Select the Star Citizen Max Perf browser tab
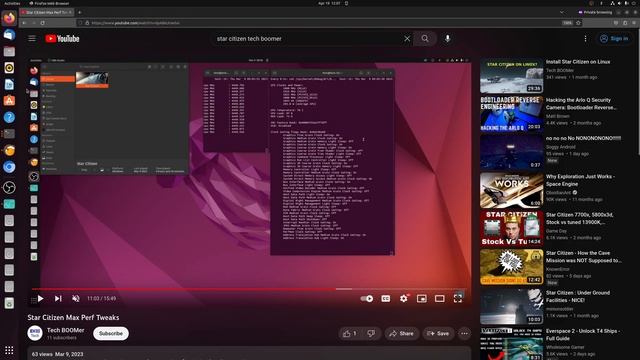The width and height of the screenshot is (640, 360). click(x=47, y=12)
